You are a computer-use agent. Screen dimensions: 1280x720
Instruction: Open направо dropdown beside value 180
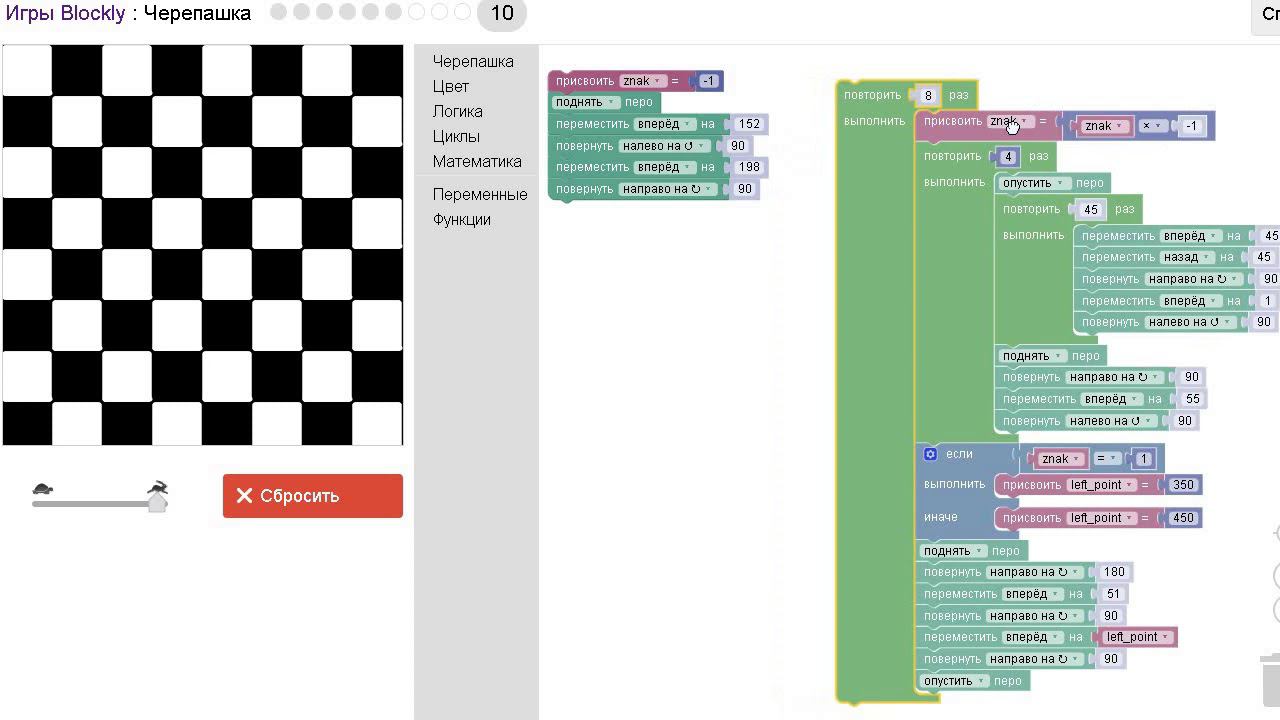point(1034,572)
